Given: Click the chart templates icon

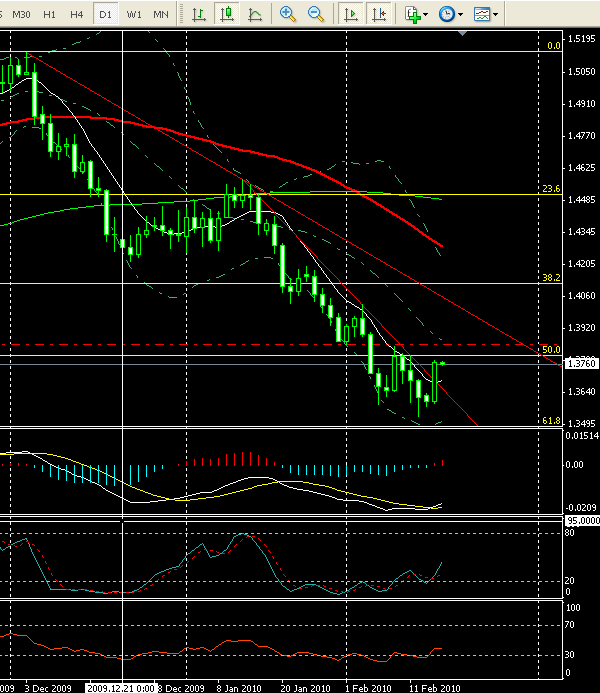Looking at the screenshot, I should 482,14.
